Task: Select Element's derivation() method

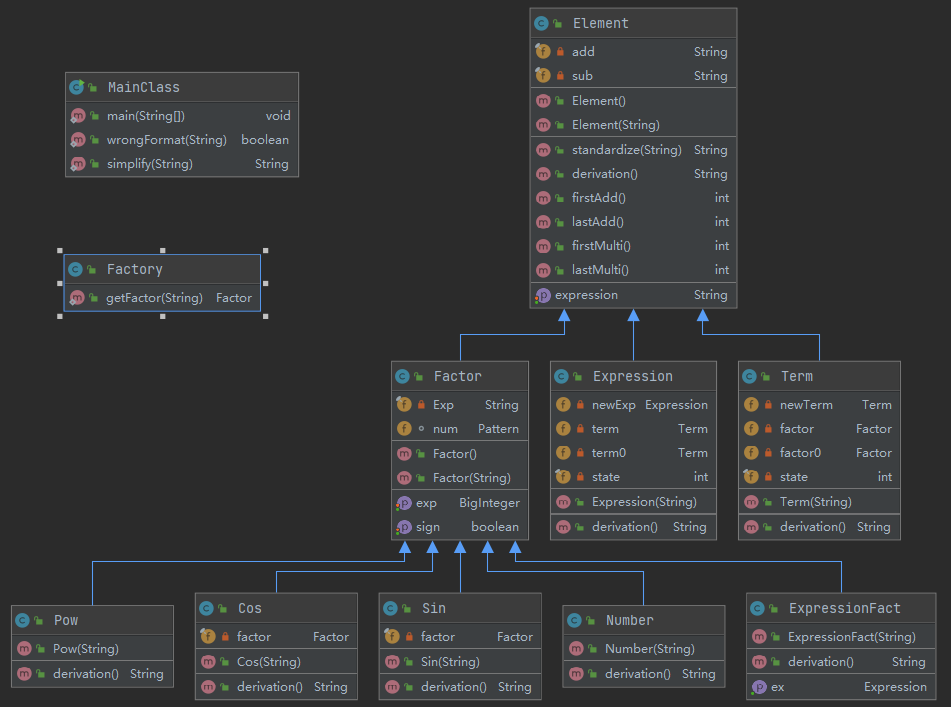Action: pyautogui.click(x=633, y=174)
